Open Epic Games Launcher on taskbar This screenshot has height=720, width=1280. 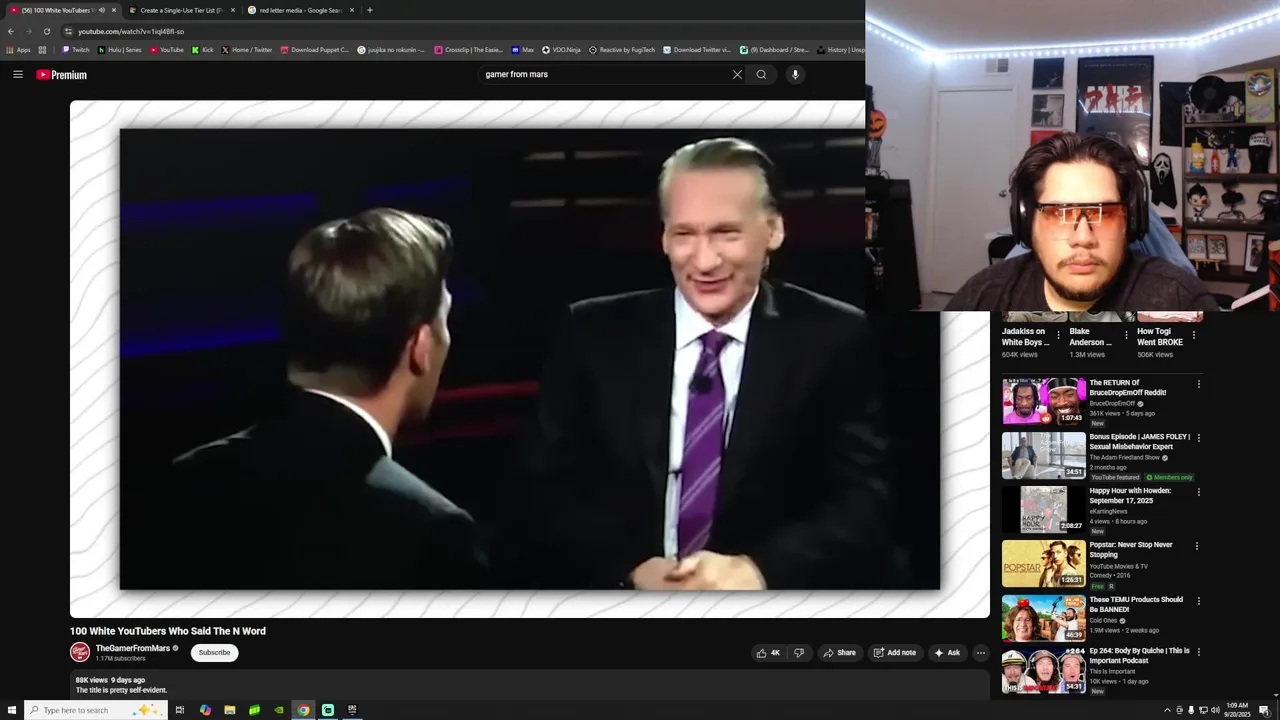point(352,710)
